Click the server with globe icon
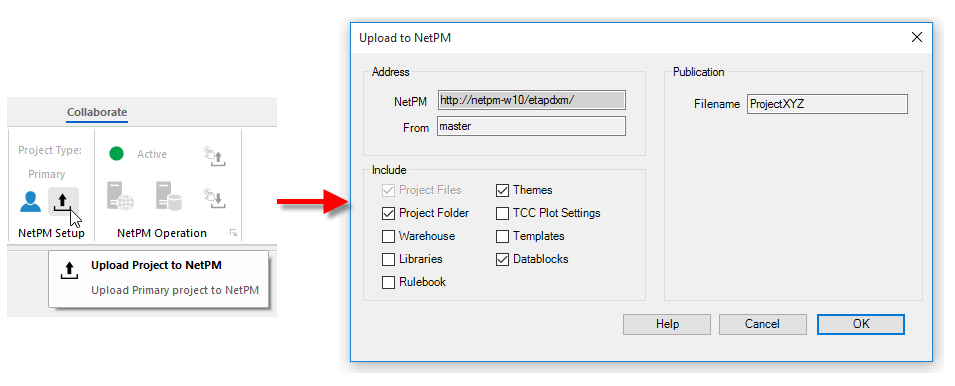Viewport: 955px width, 386px height. tap(121, 197)
